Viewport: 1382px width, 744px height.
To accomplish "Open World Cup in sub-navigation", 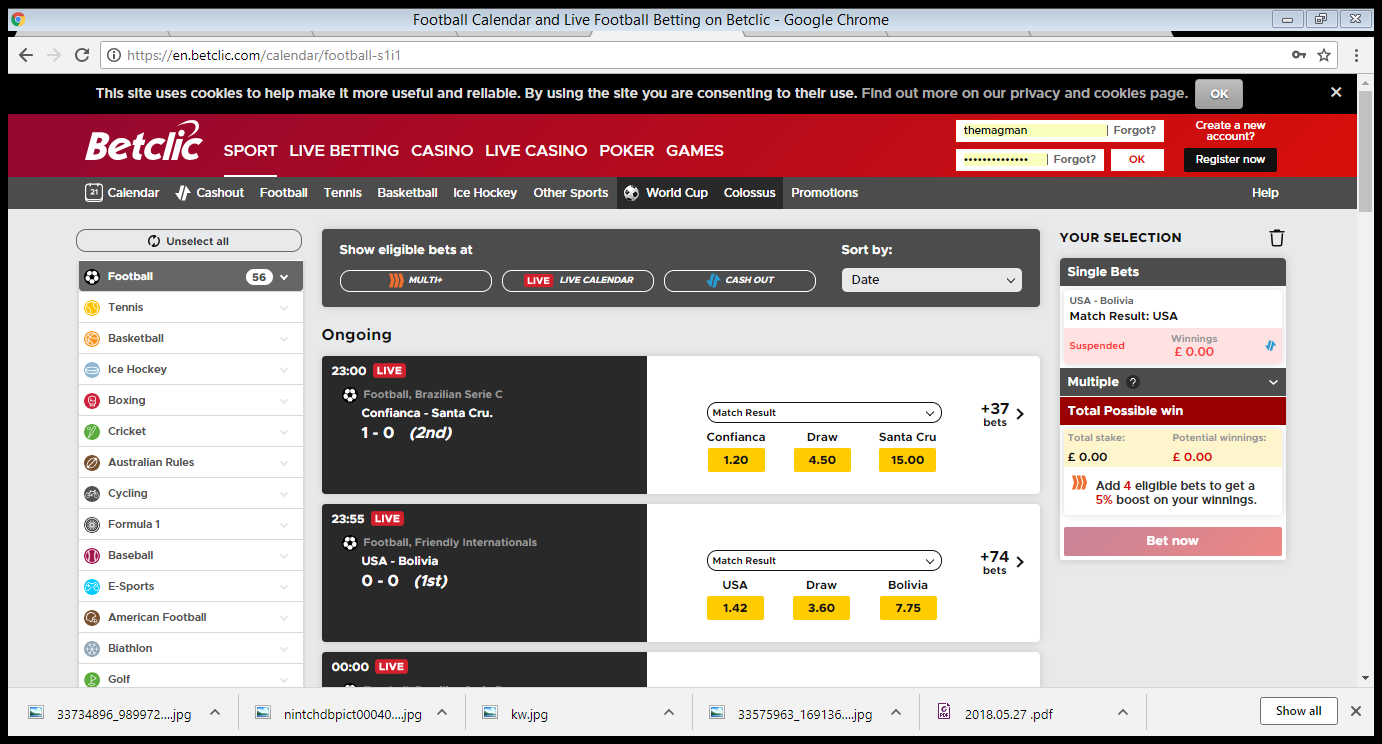I will [x=665, y=193].
